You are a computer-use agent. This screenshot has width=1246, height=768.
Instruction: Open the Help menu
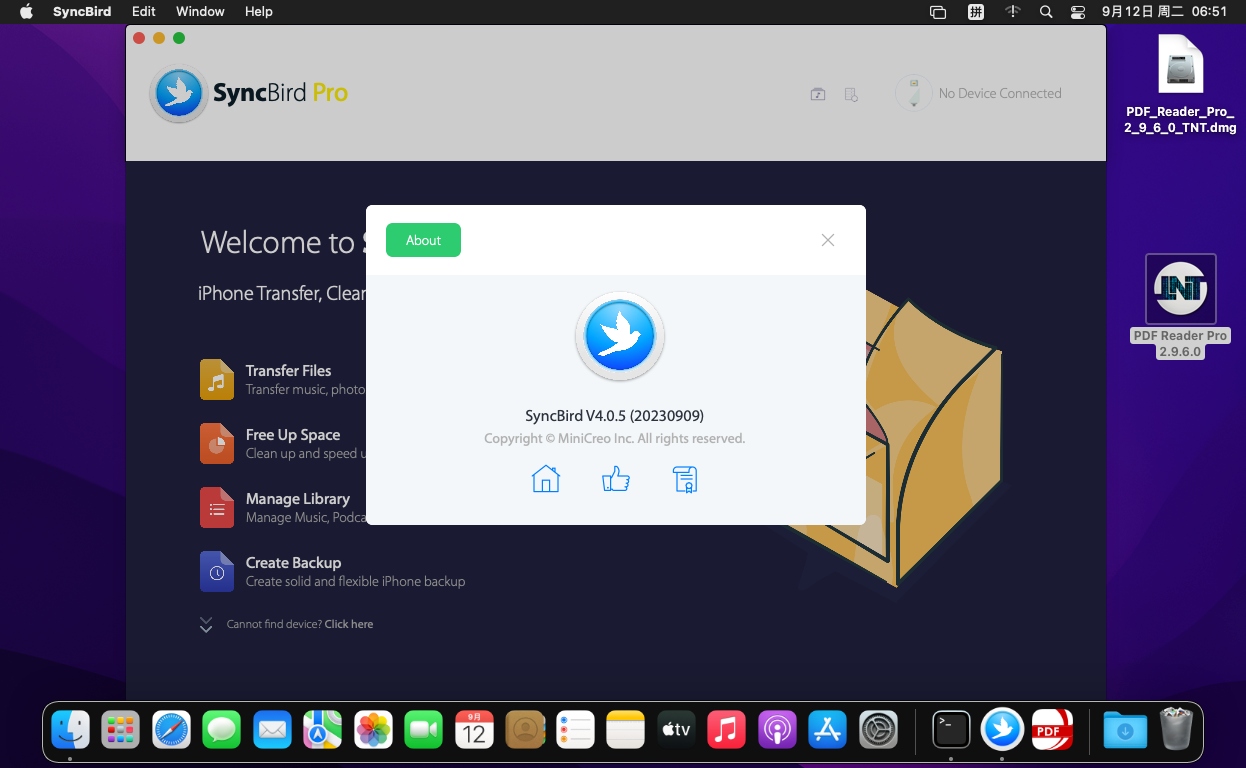coord(259,11)
